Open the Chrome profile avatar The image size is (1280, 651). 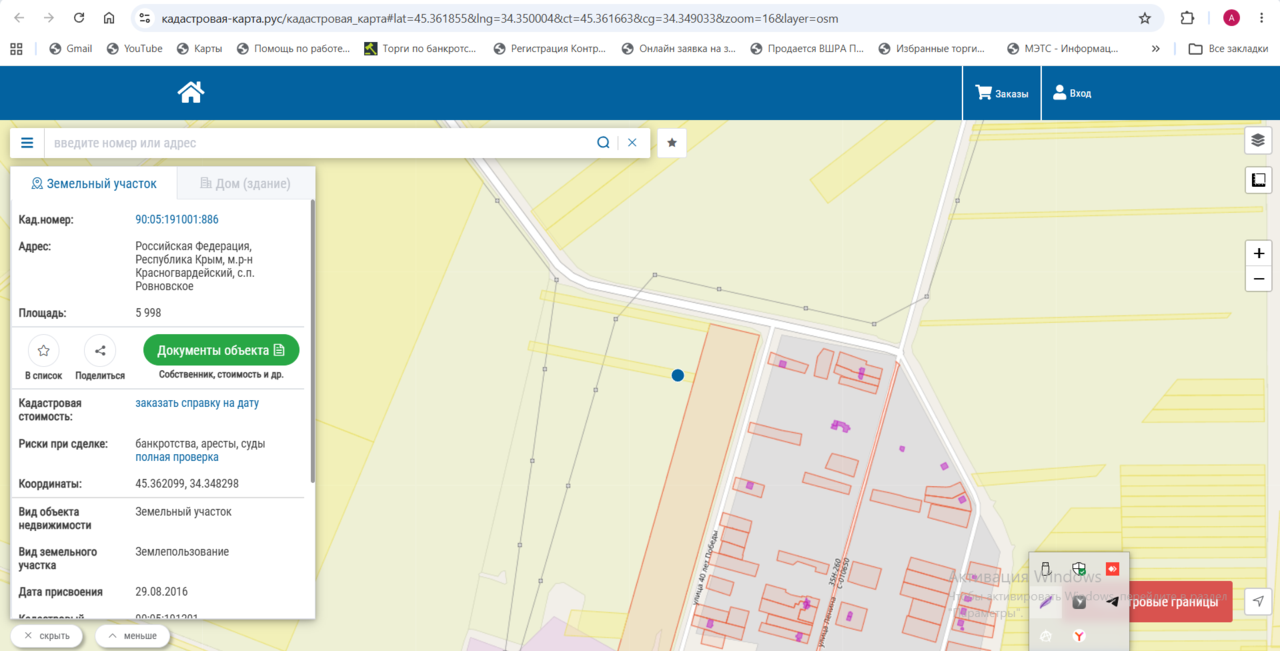pos(1231,18)
